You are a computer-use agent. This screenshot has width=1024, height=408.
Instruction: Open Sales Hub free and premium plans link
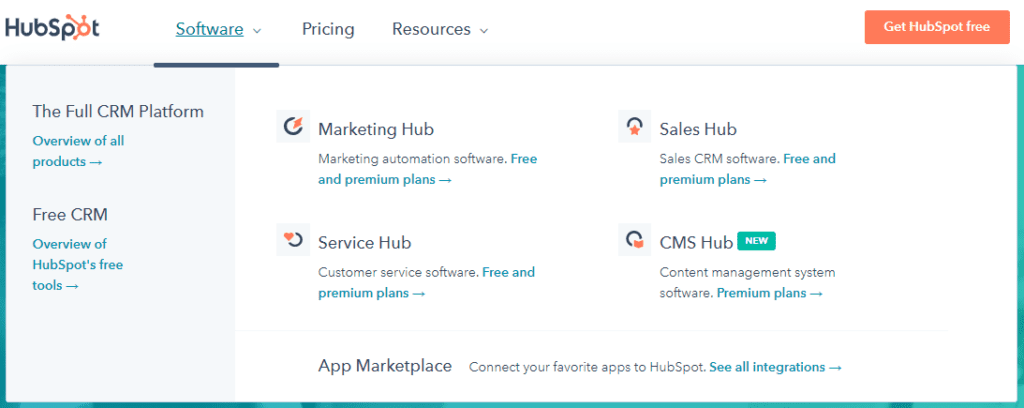click(748, 169)
